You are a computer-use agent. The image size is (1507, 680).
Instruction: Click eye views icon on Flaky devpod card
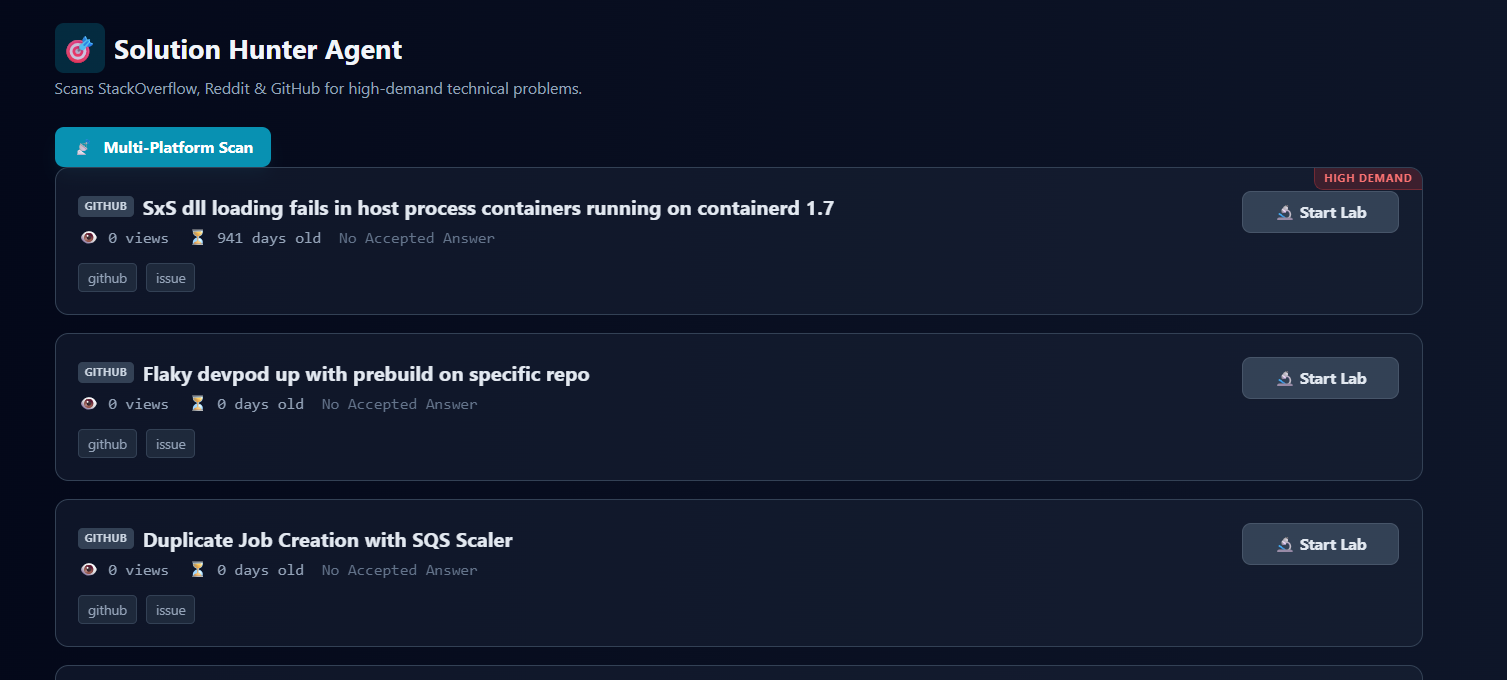tap(89, 404)
